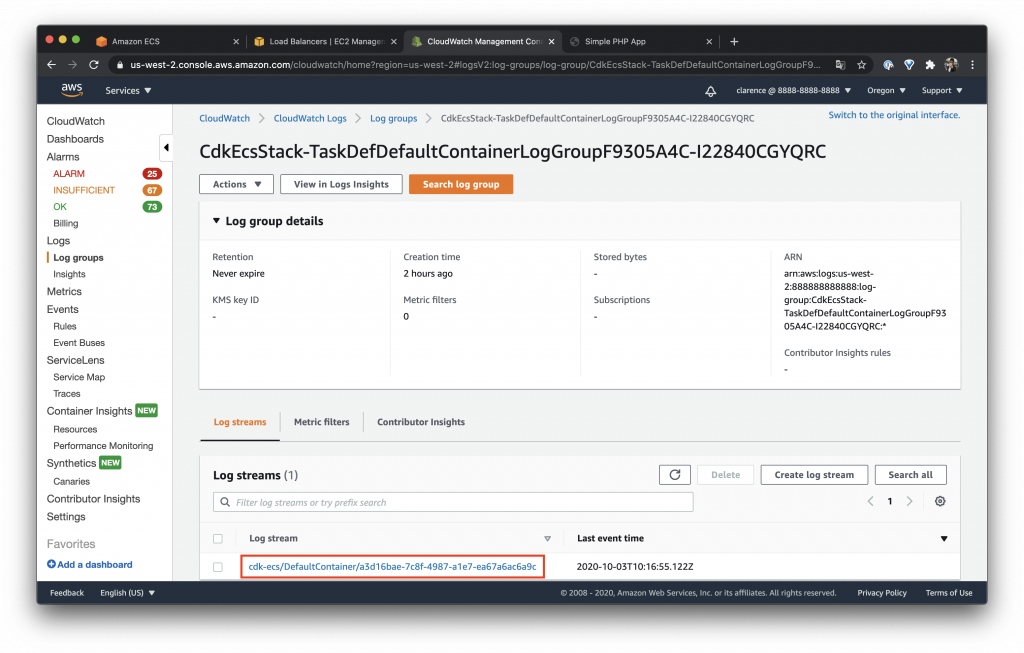Open a new browser tab with plus
1024x653 pixels.
coord(734,41)
